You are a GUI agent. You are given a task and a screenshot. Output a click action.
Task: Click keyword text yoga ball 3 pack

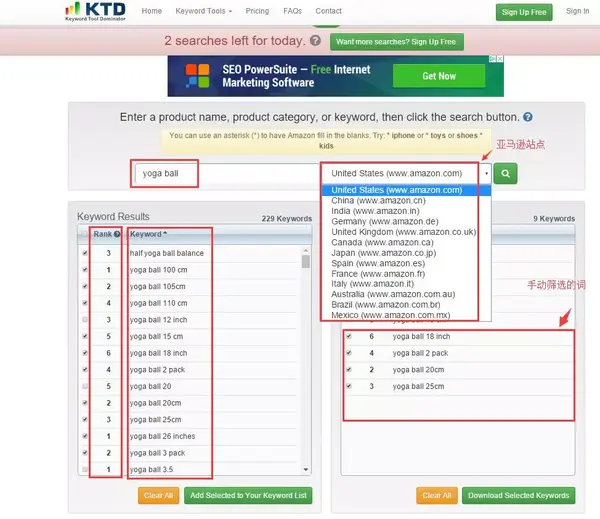tap(157, 453)
